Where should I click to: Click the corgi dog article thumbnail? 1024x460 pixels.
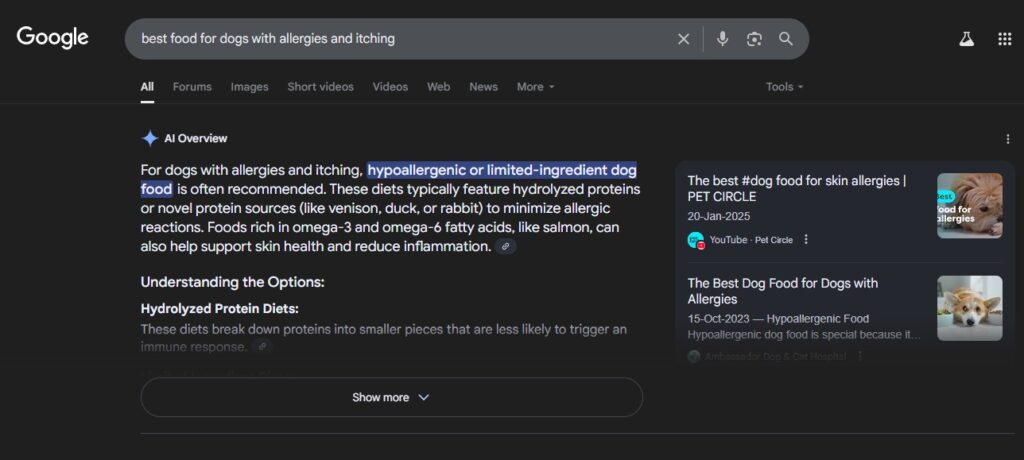click(x=969, y=308)
